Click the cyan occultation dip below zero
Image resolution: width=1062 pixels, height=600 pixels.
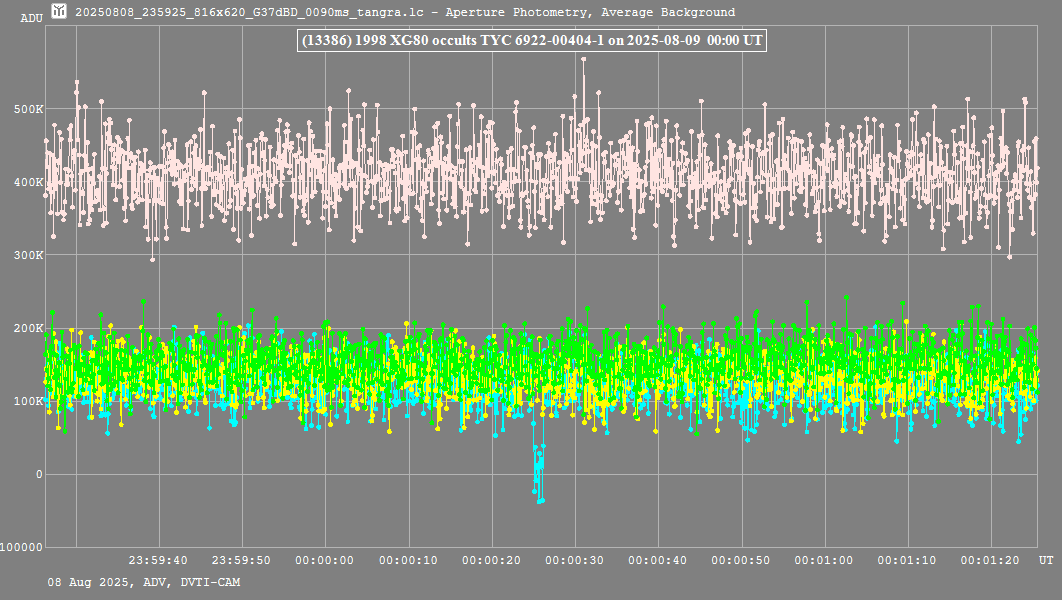coord(538,474)
